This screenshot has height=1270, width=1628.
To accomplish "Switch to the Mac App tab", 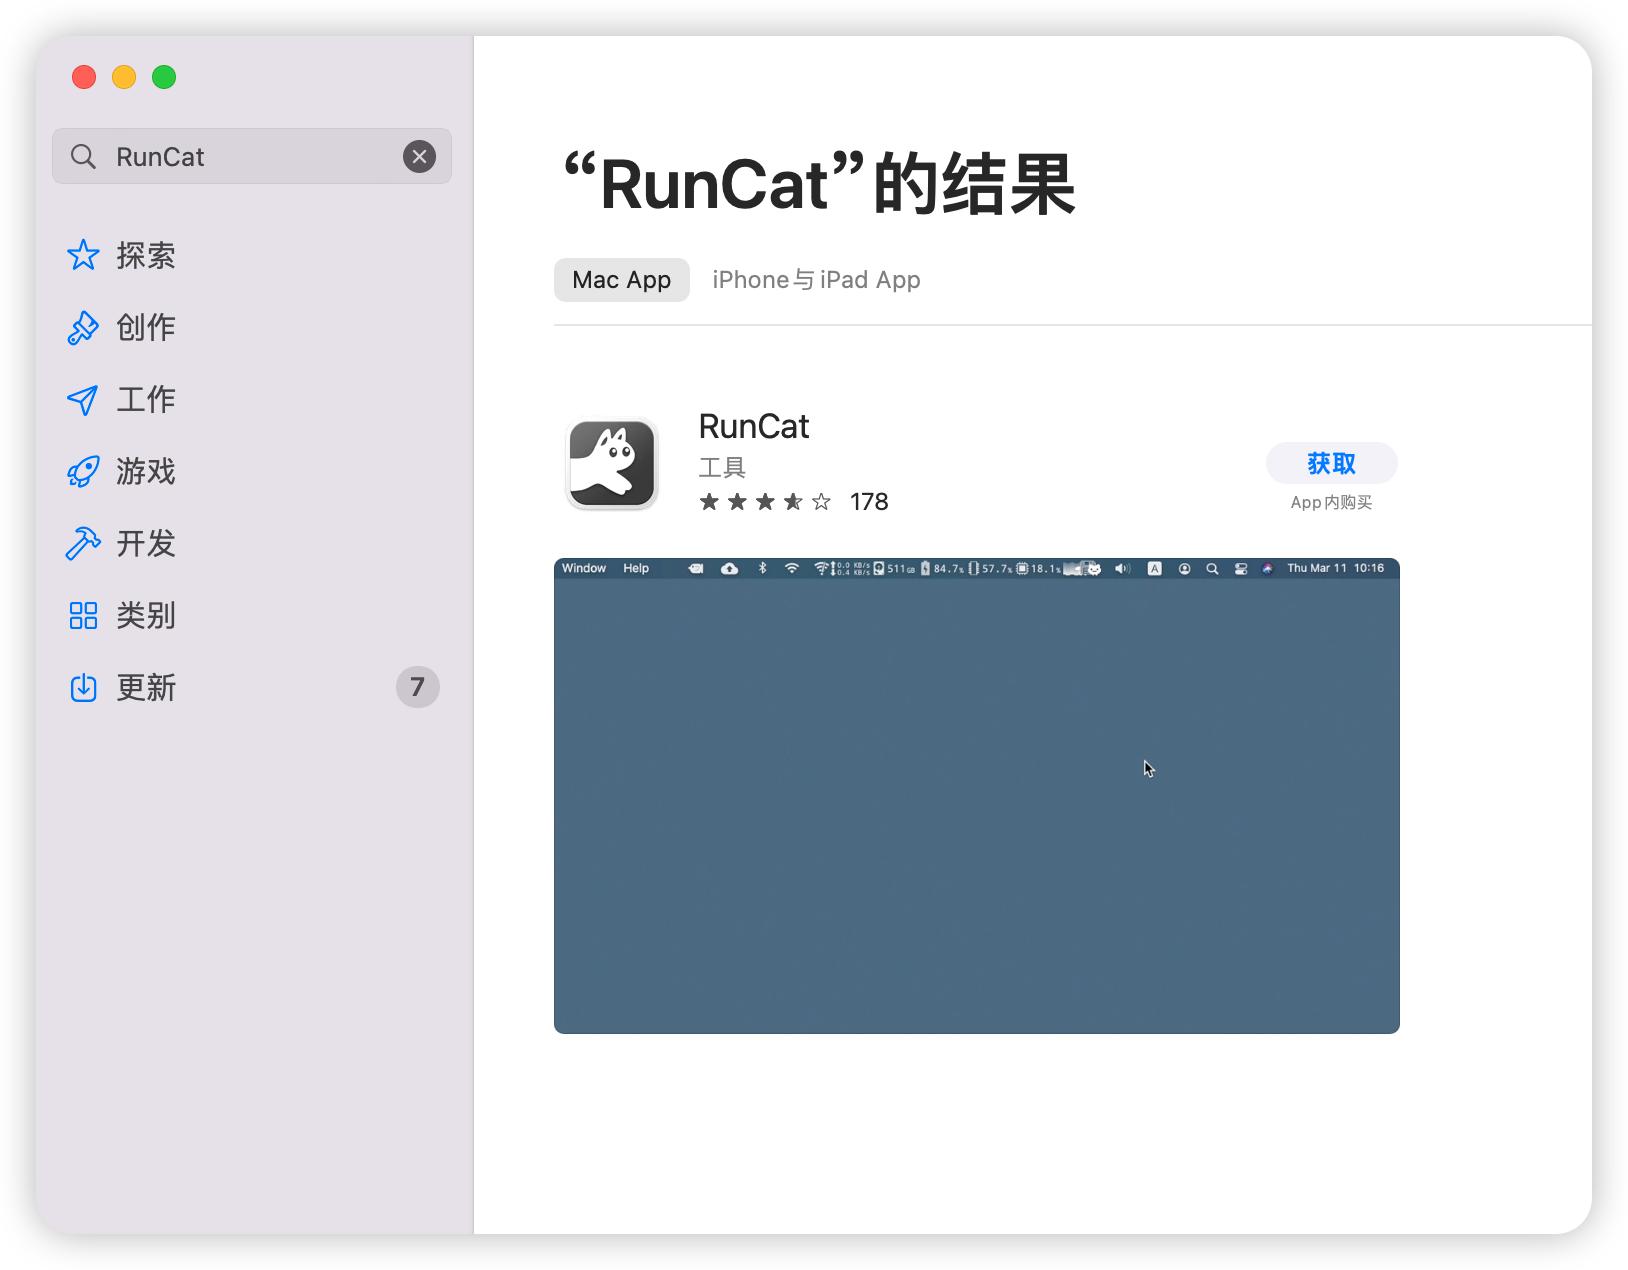I will [x=621, y=279].
